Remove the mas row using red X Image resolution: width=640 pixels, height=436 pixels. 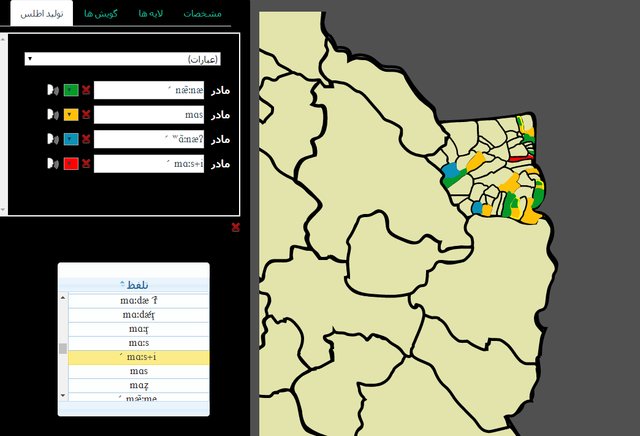tap(87, 114)
